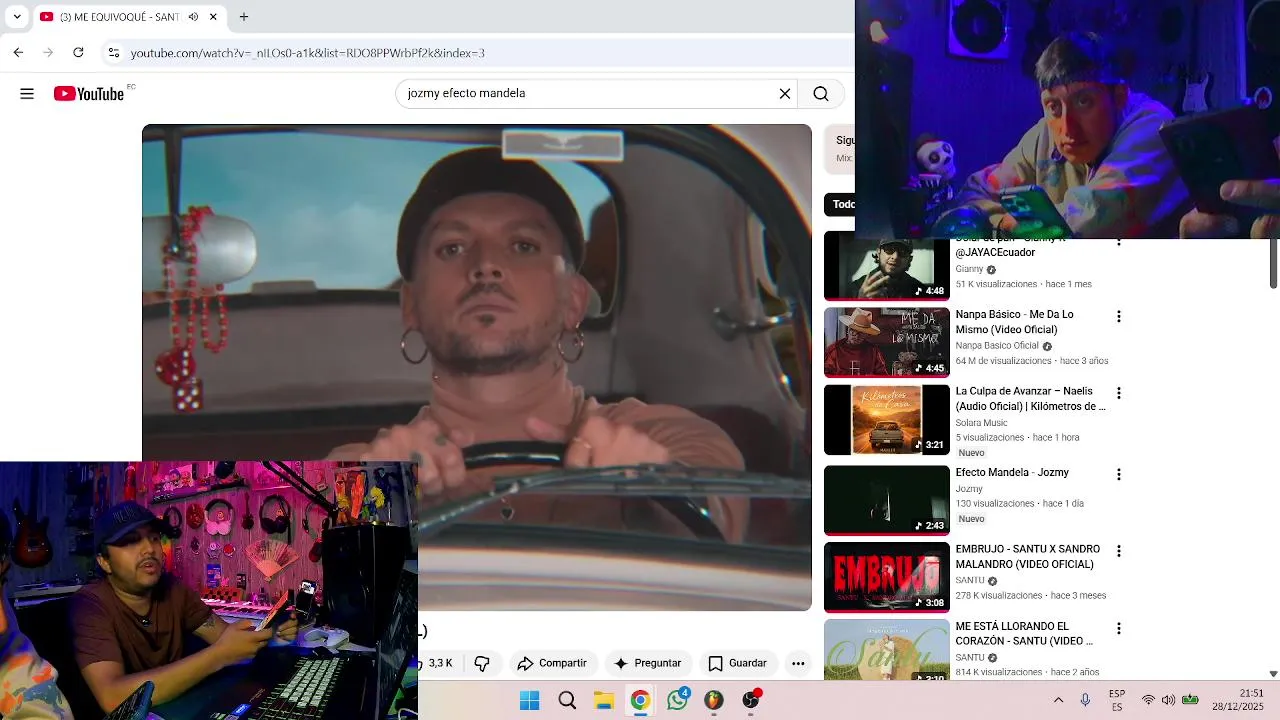Open Nanpa Básico - Me Da Lo Mismo title
The width and height of the screenshot is (1280, 720).
[x=1014, y=322]
